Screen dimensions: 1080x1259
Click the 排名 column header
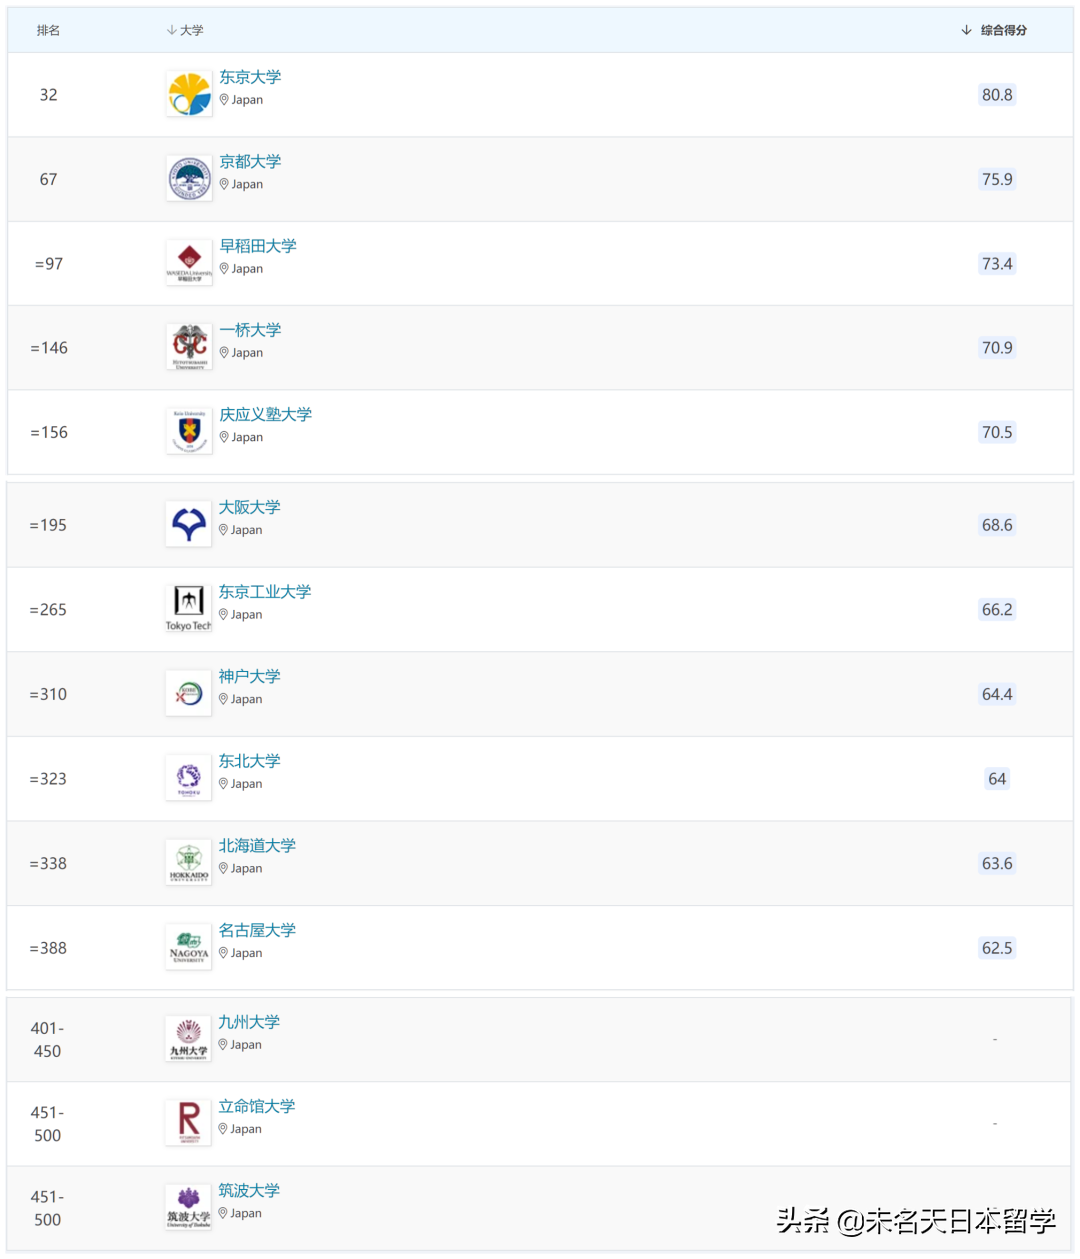tap(48, 30)
